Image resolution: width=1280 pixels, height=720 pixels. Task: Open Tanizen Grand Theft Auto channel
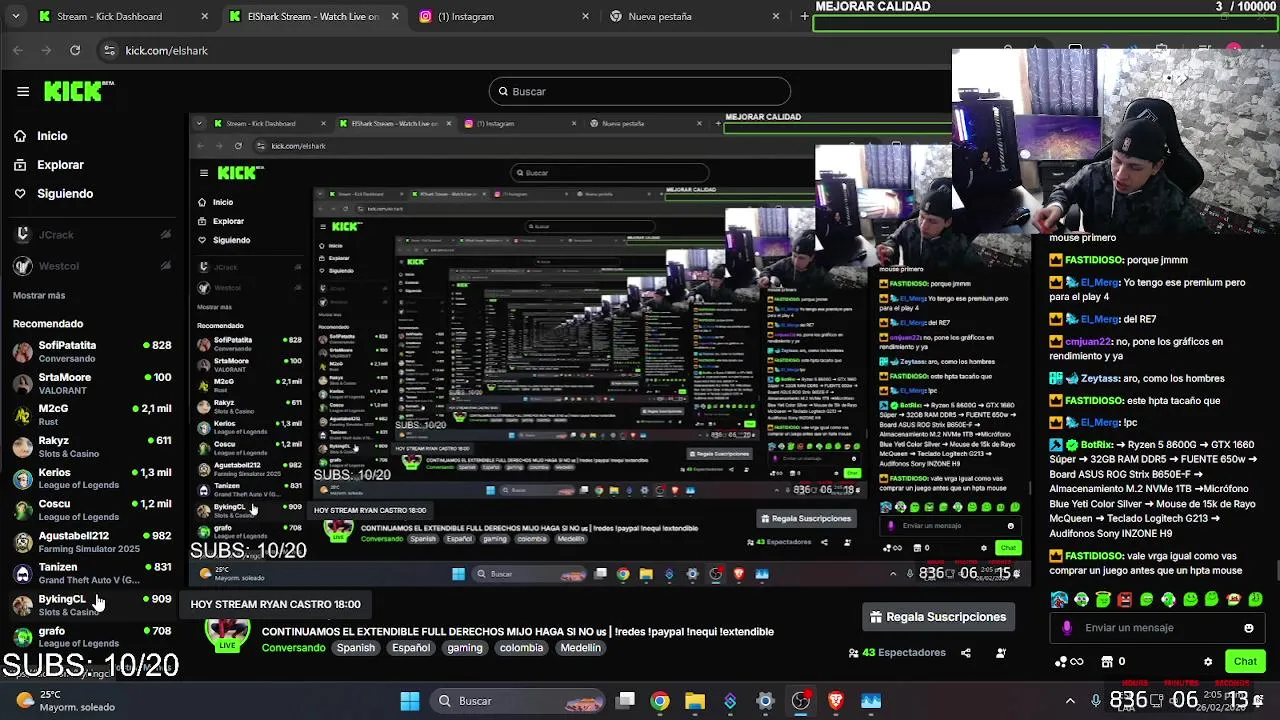[90, 573]
